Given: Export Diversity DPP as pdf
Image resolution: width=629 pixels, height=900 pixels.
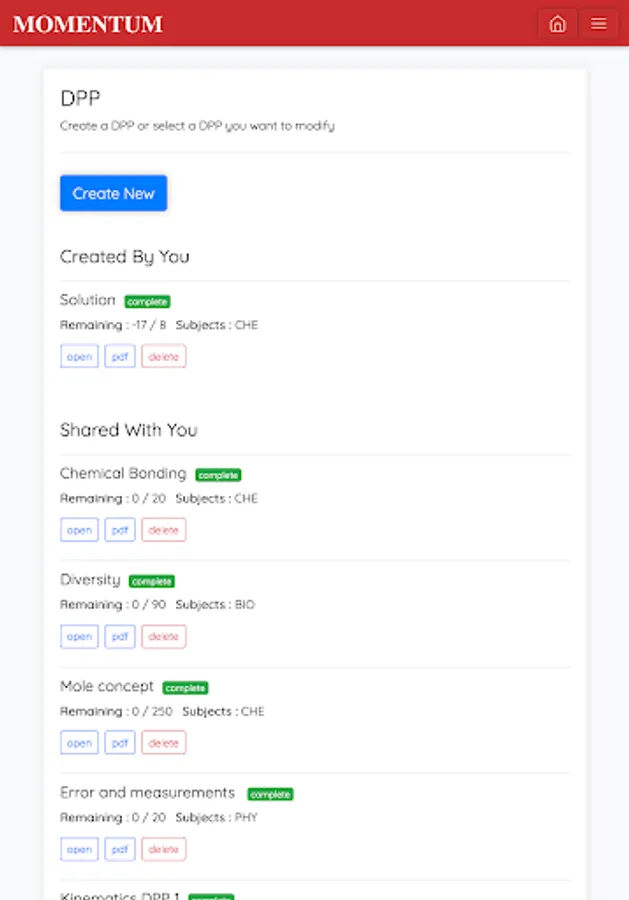Looking at the screenshot, I should click(x=120, y=636).
